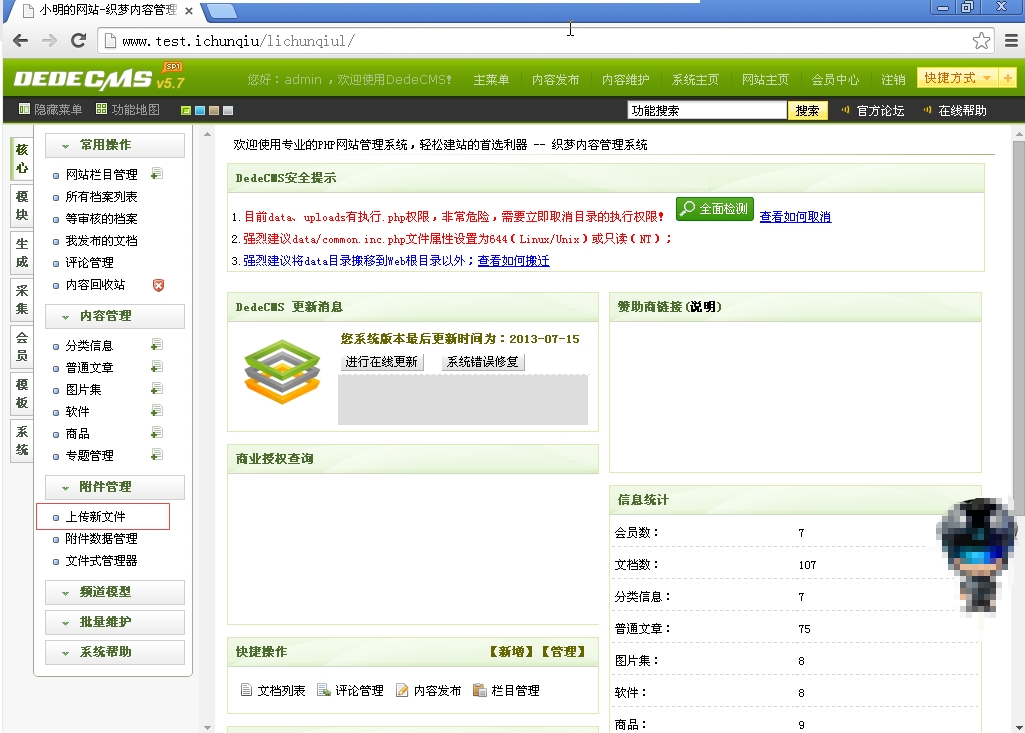Open the 功能地图 toolbar item
This screenshot has height=733, width=1025.
(x=127, y=110)
